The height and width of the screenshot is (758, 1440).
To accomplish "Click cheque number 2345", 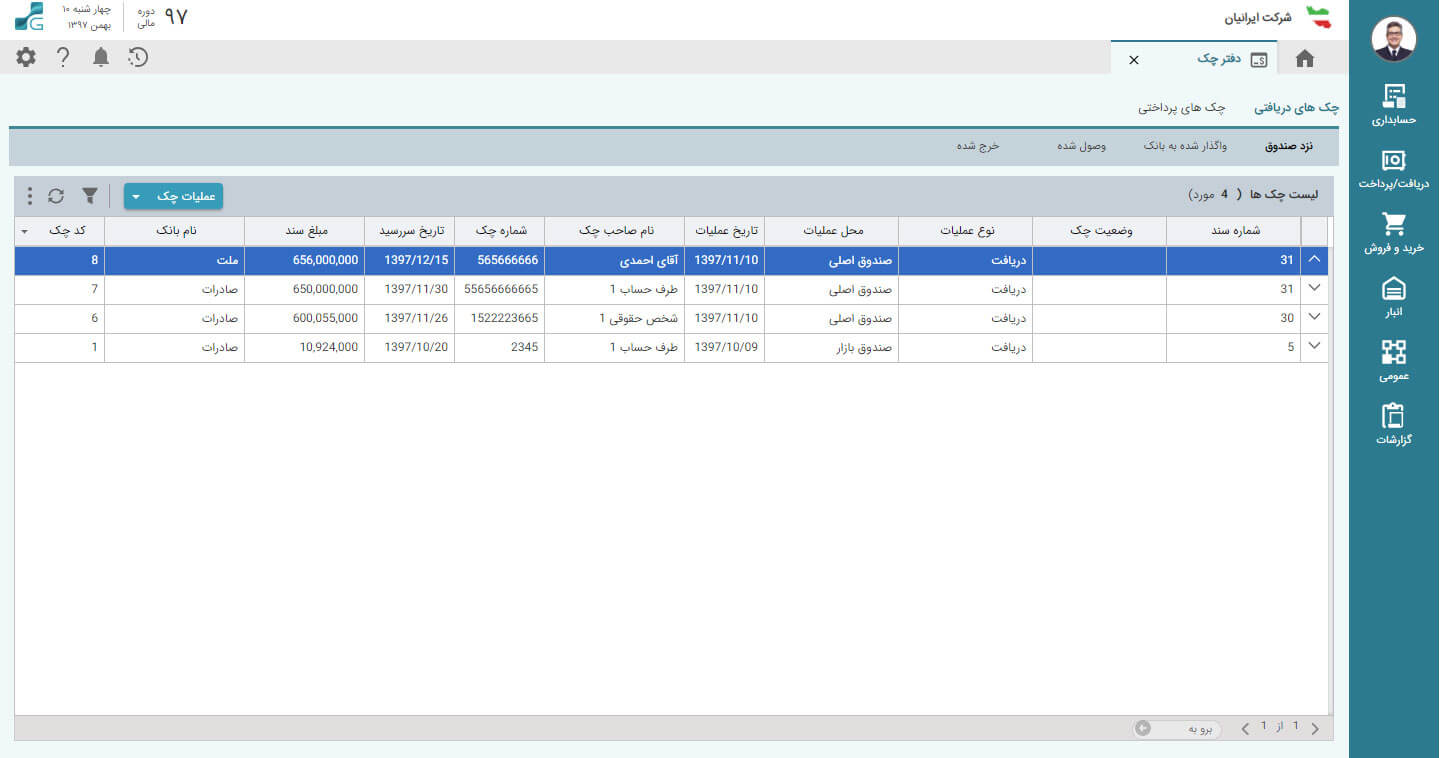I will (523, 347).
